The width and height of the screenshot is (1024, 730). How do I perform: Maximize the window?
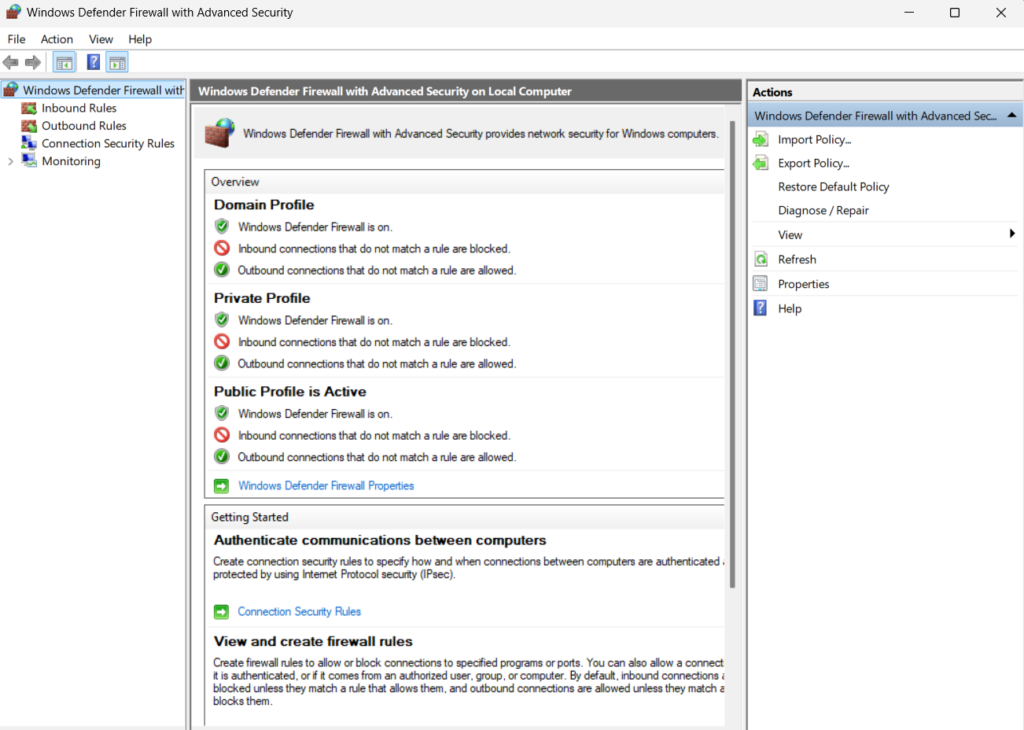[x=955, y=12]
